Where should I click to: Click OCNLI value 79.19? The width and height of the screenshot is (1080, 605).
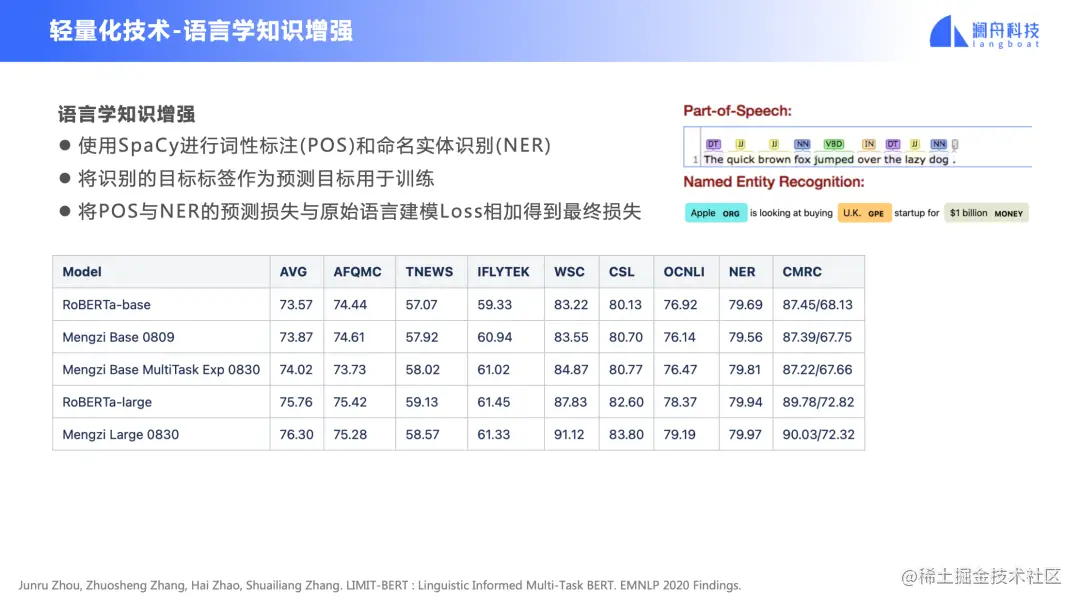pyautogui.click(x=680, y=435)
